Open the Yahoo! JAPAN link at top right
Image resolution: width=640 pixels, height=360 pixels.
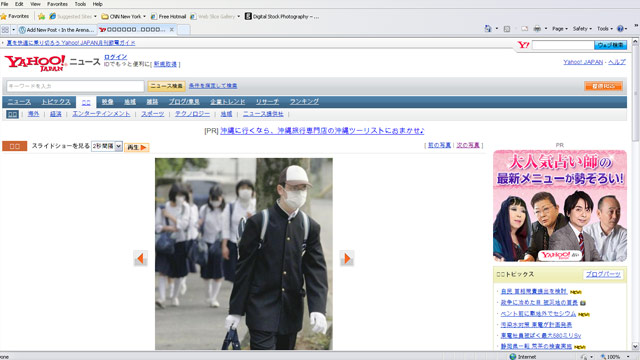[583, 62]
